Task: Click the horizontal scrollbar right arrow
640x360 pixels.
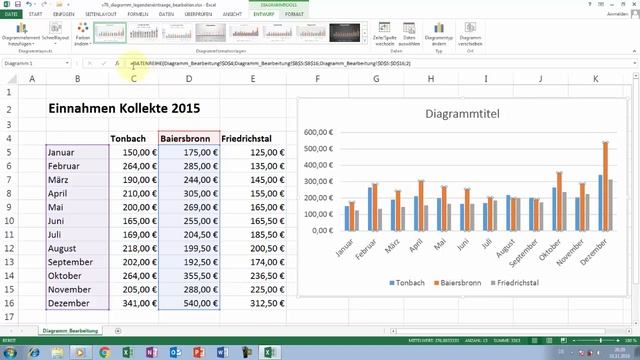Action: 629,331
